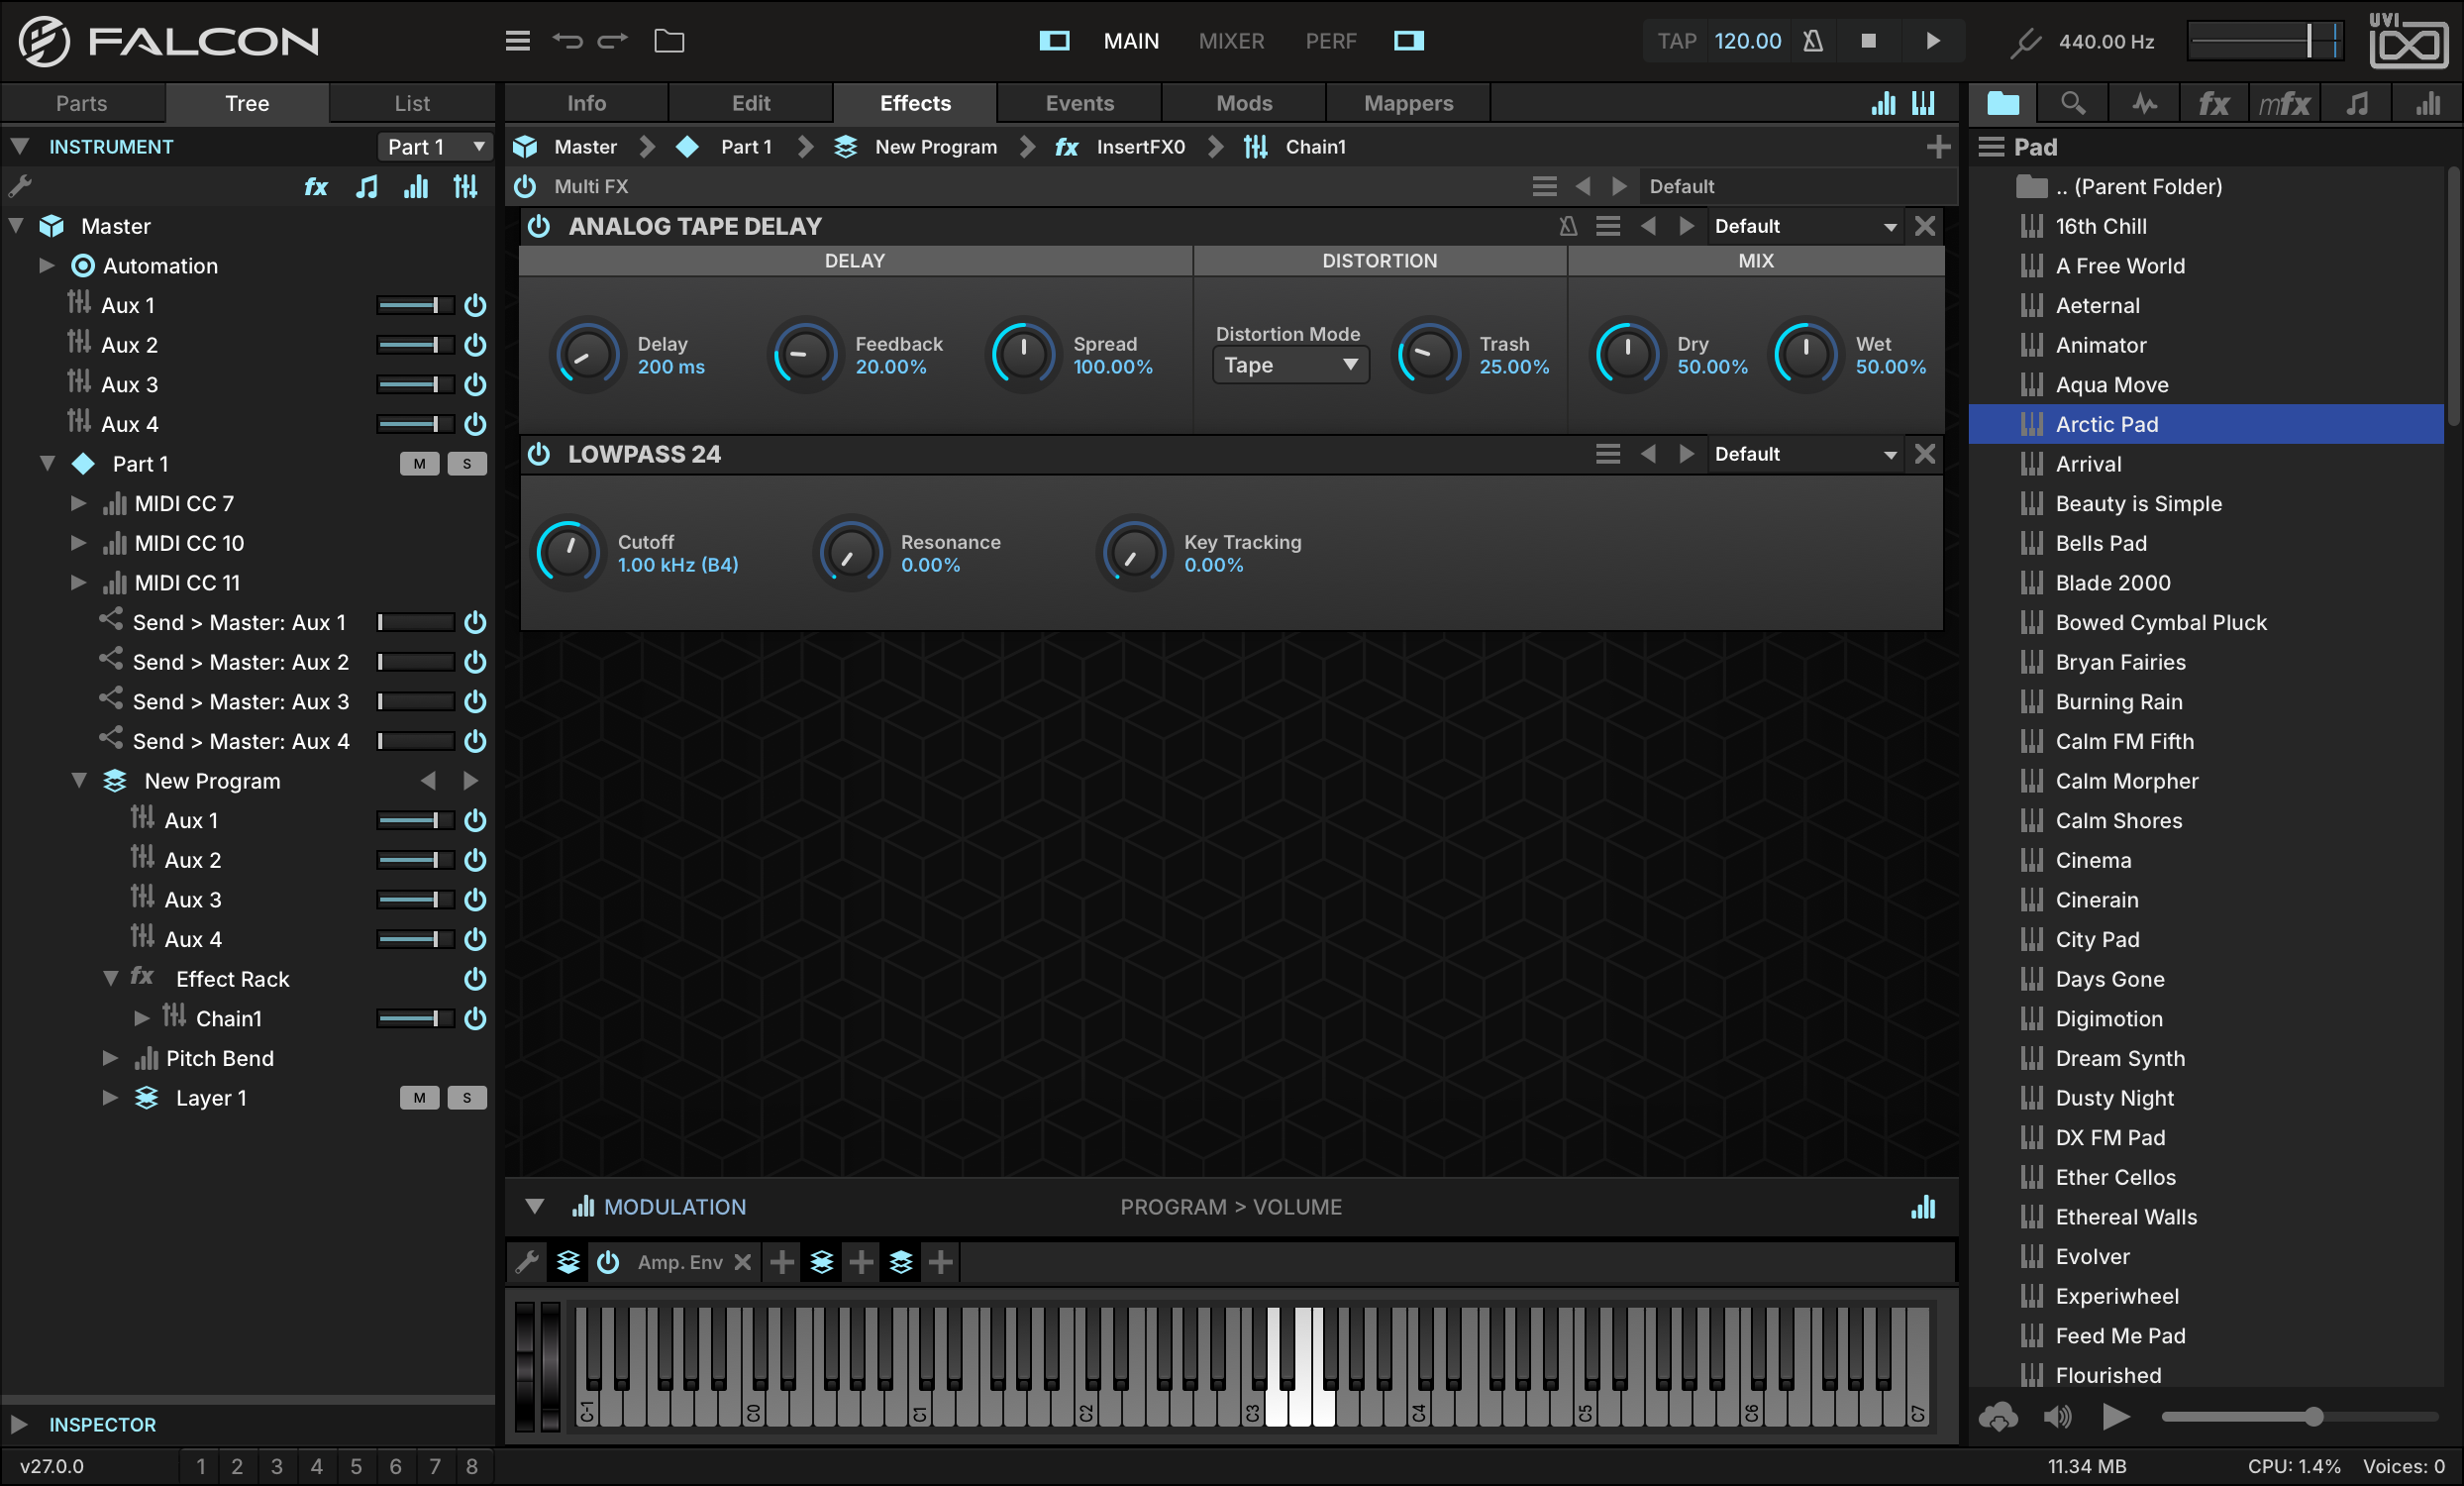Click the browser preview volume slider
Image resolution: width=2464 pixels, height=1486 pixels.
click(2299, 1417)
